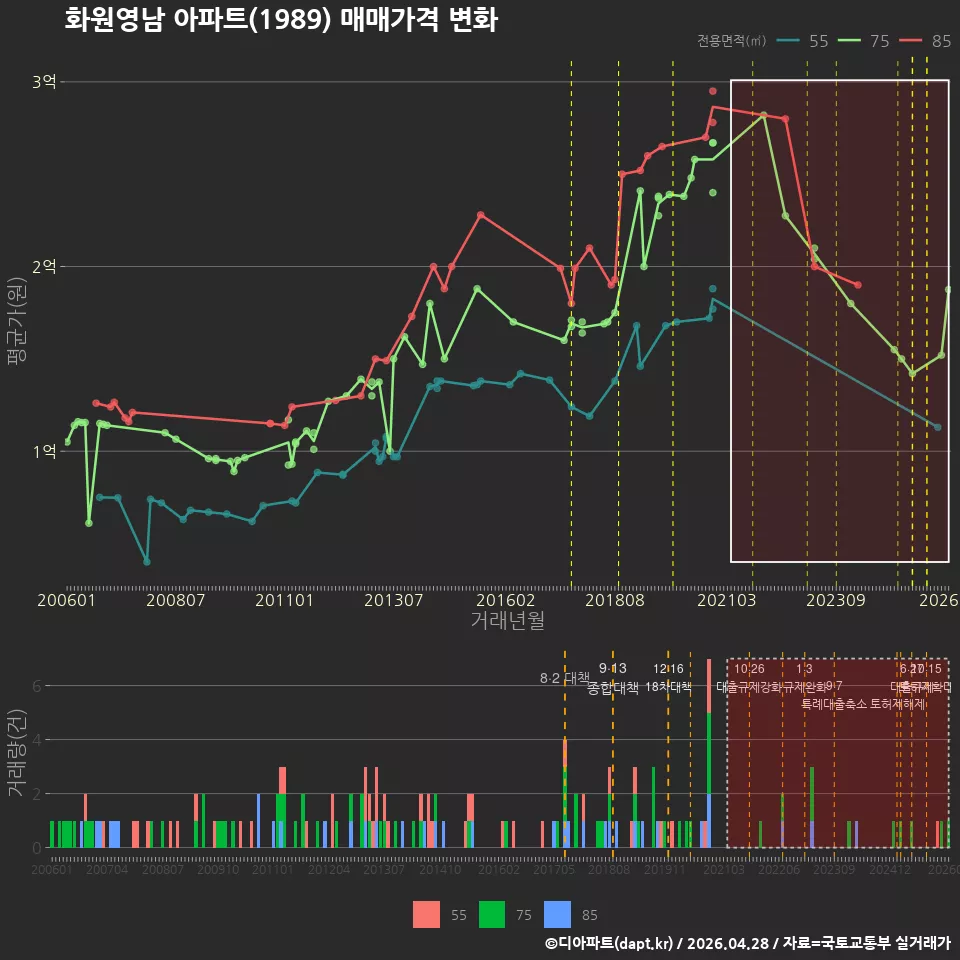Click the 3억 y-axis label
Image resolution: width=960 pixels, height=960 pixels.
(x=44, y=81)
